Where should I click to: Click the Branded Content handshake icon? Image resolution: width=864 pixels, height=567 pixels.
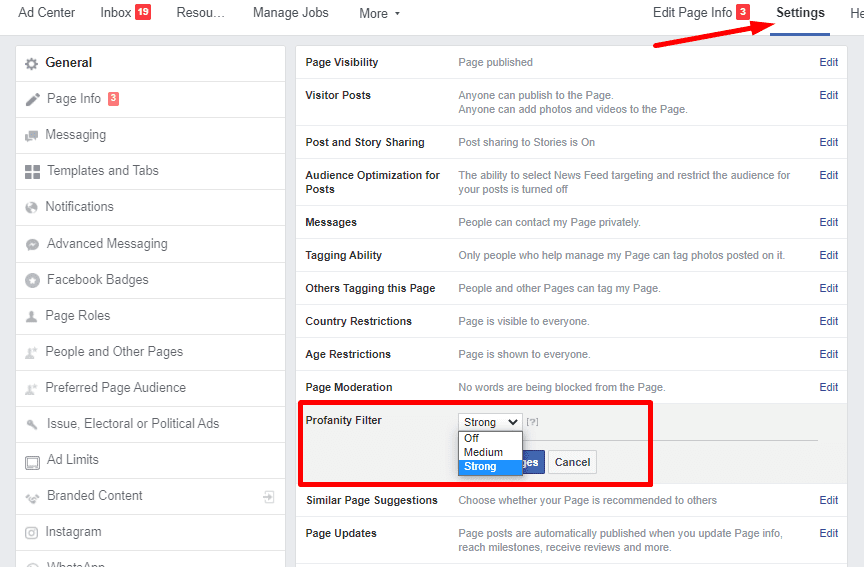(33, 498)
